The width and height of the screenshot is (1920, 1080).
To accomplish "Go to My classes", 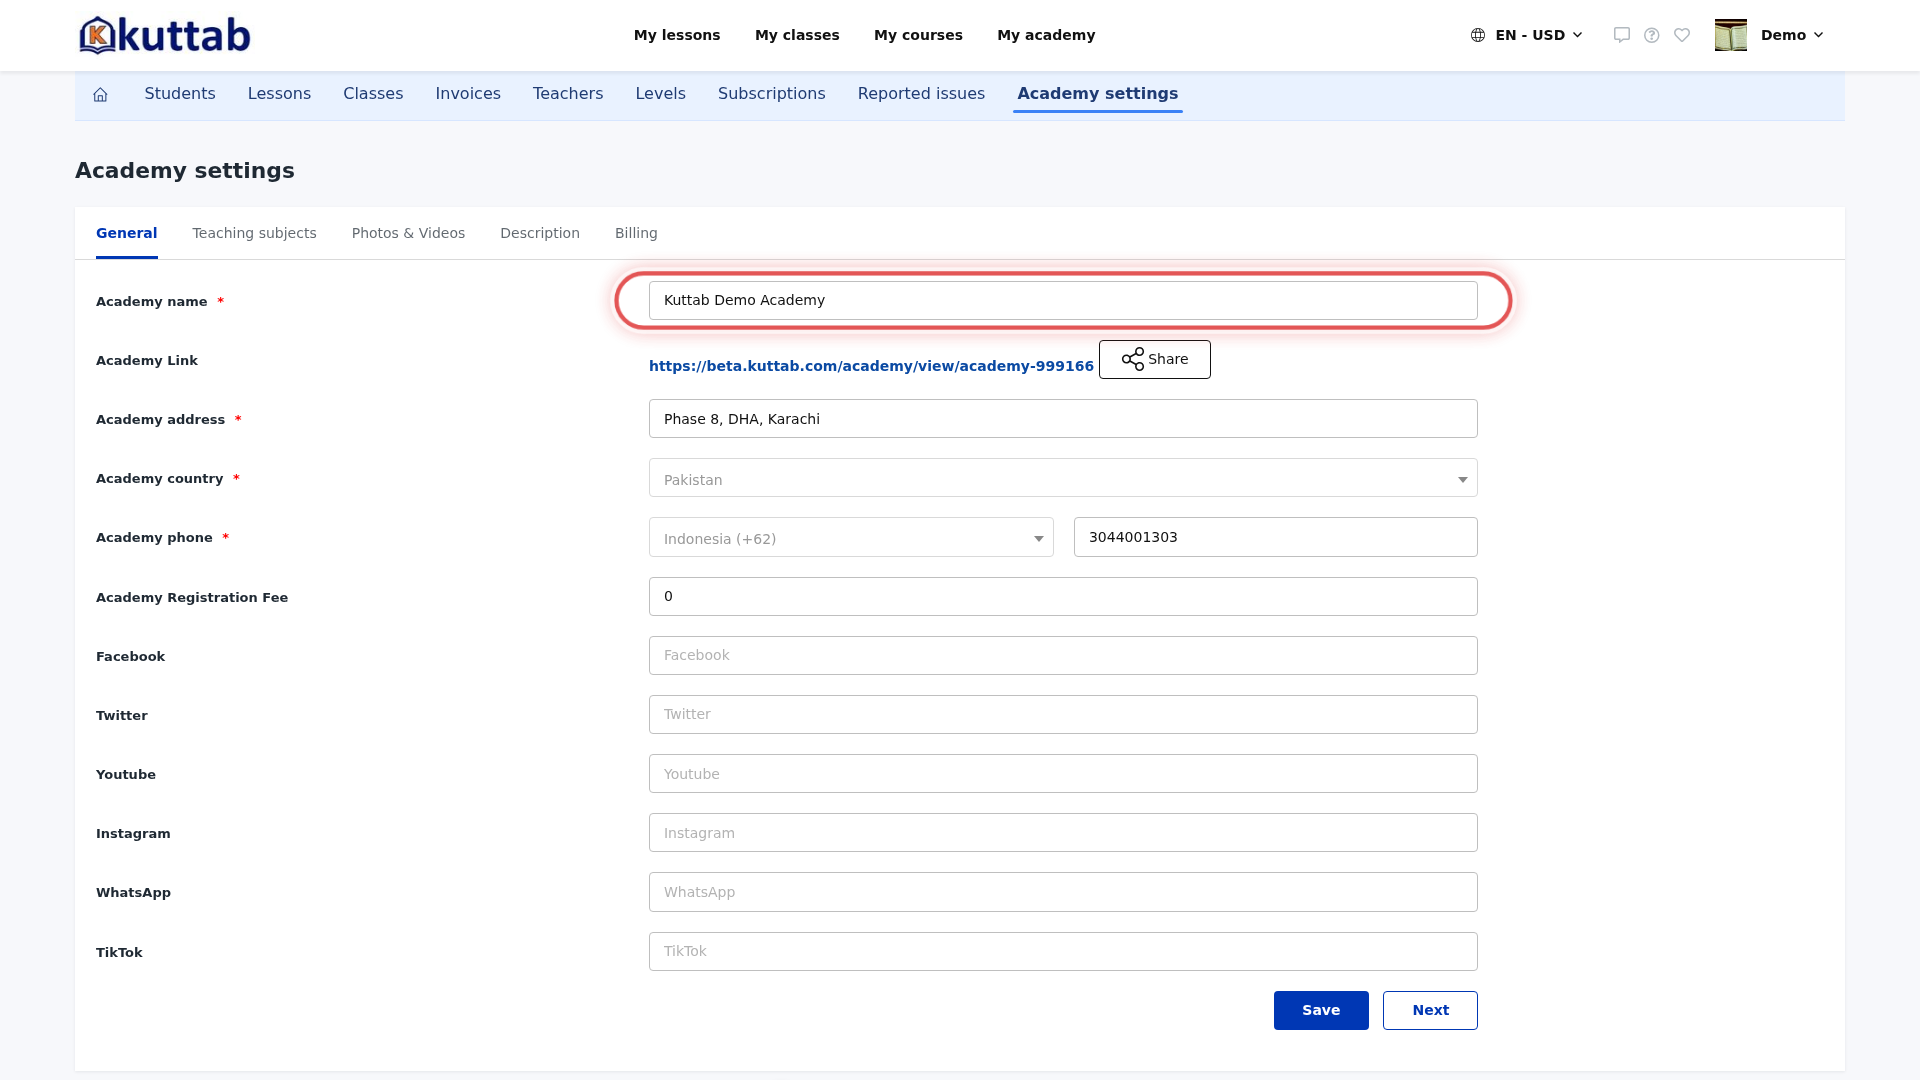I will click(x=797, y=35).
